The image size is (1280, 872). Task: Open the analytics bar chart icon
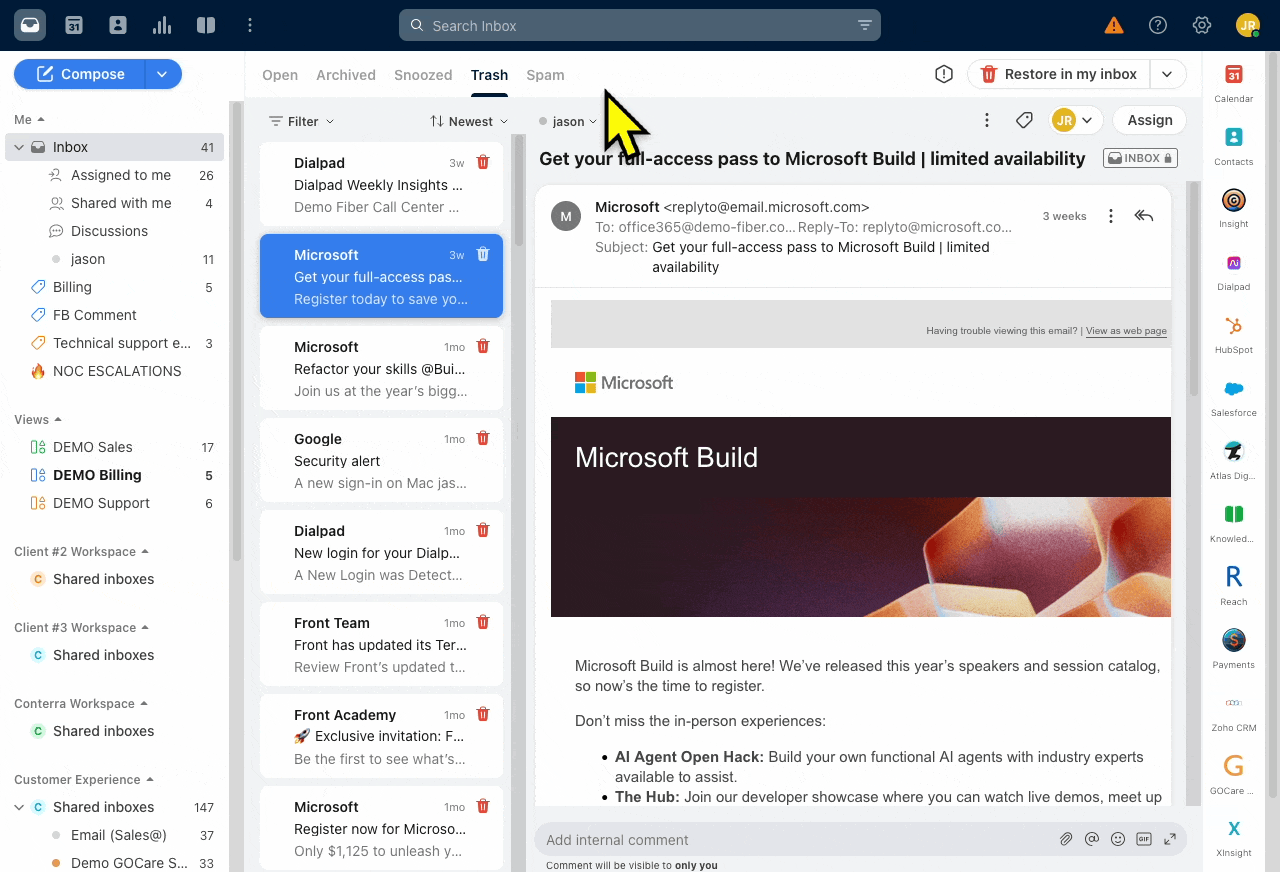[x=162, y=25]
